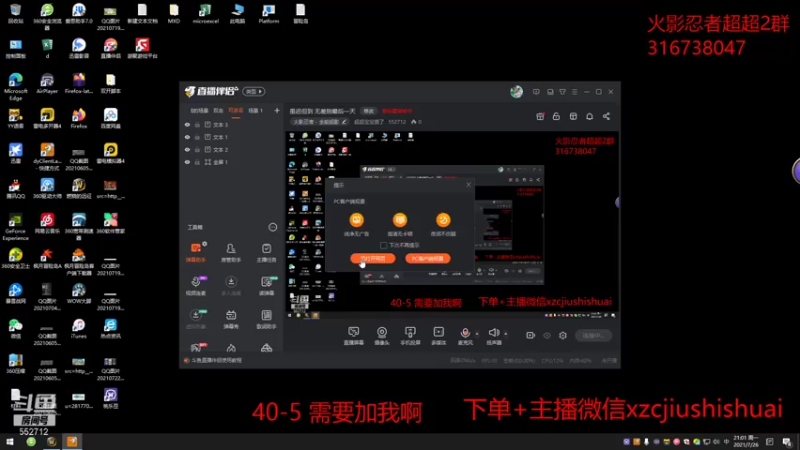Open the 多人连麦 tool

tap(231, 286)
